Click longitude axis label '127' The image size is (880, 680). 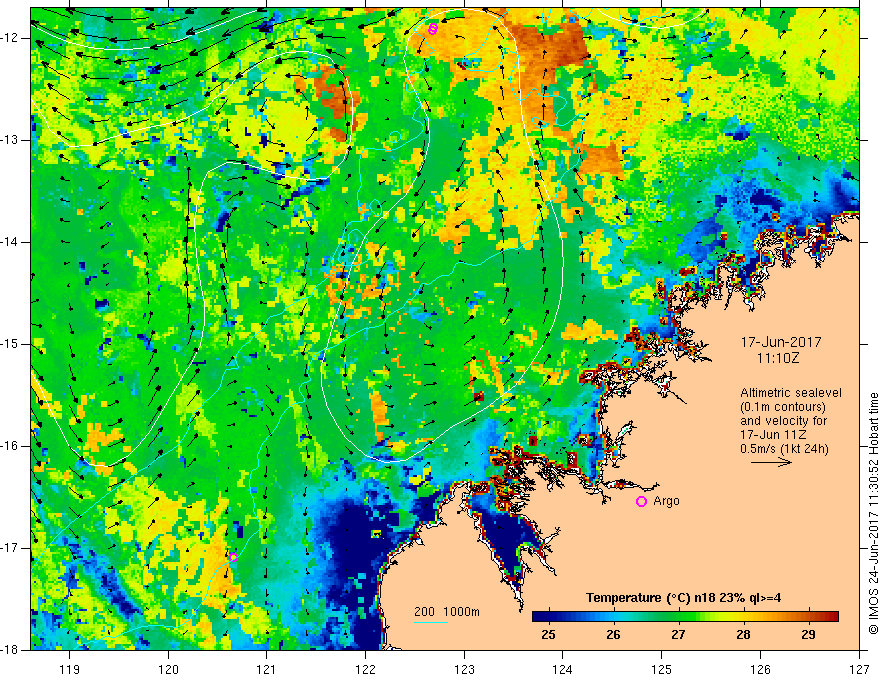coord(859,669)
